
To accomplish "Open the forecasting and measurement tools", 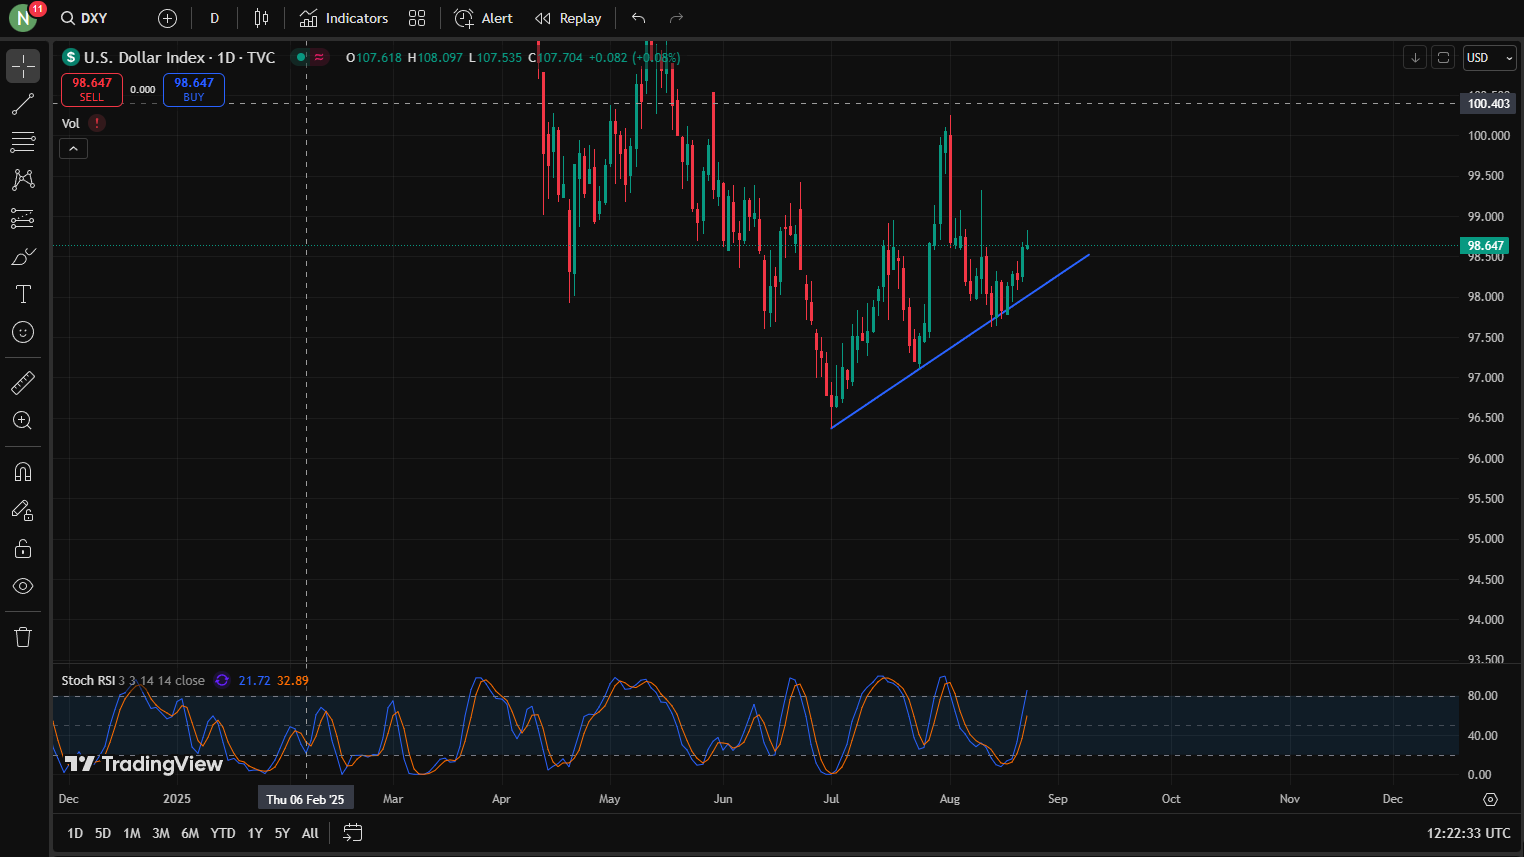I will point(23,218).
